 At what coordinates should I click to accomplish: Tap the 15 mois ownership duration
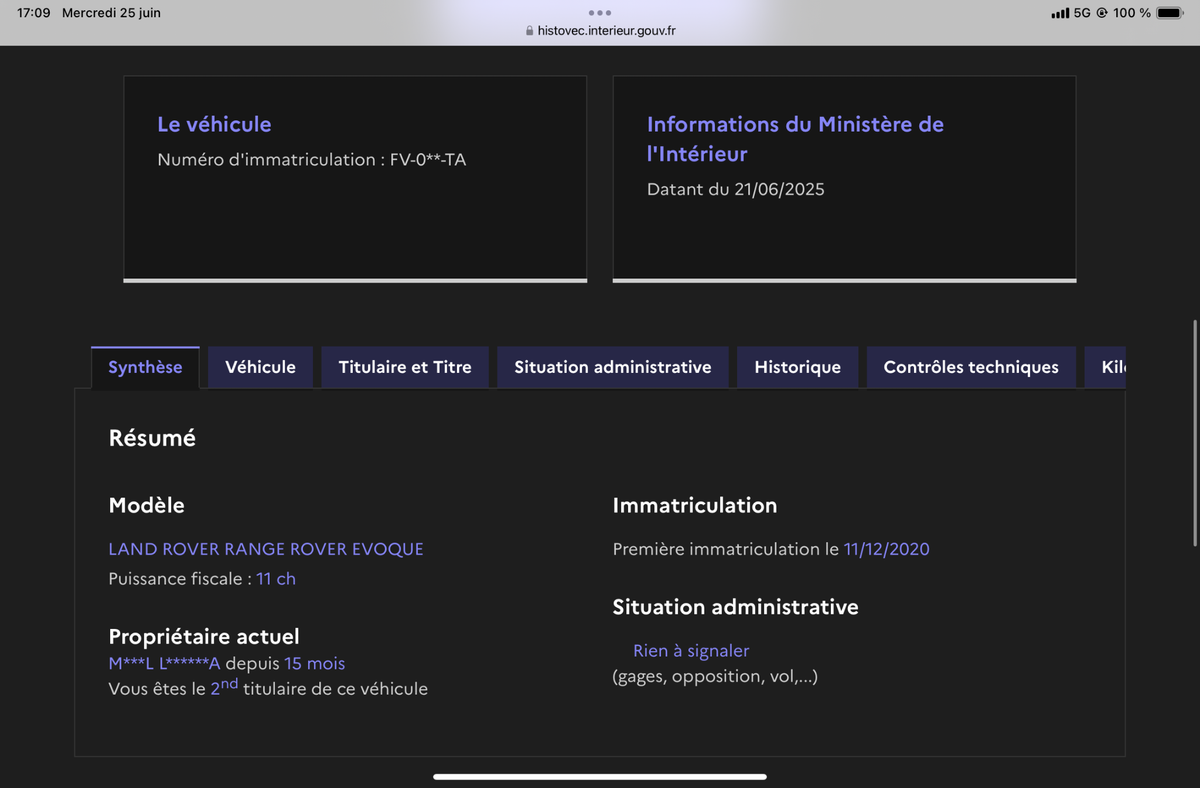coord(314,663)
